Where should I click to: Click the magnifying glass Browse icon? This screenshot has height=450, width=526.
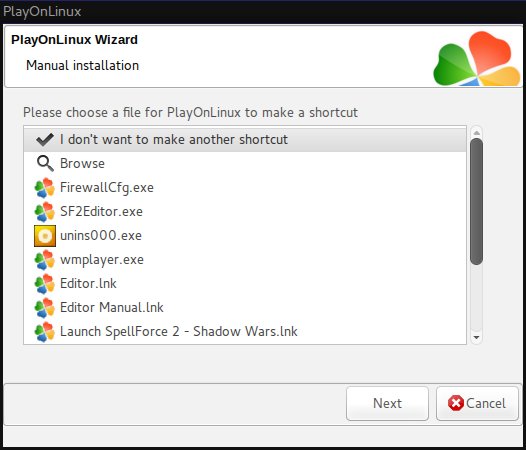45,163
